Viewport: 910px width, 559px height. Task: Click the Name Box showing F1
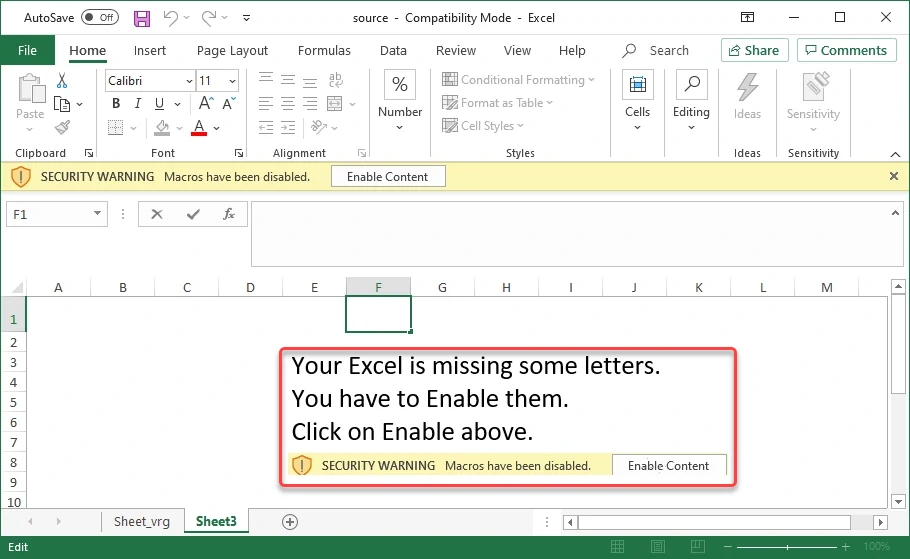(x=57, y=214)
